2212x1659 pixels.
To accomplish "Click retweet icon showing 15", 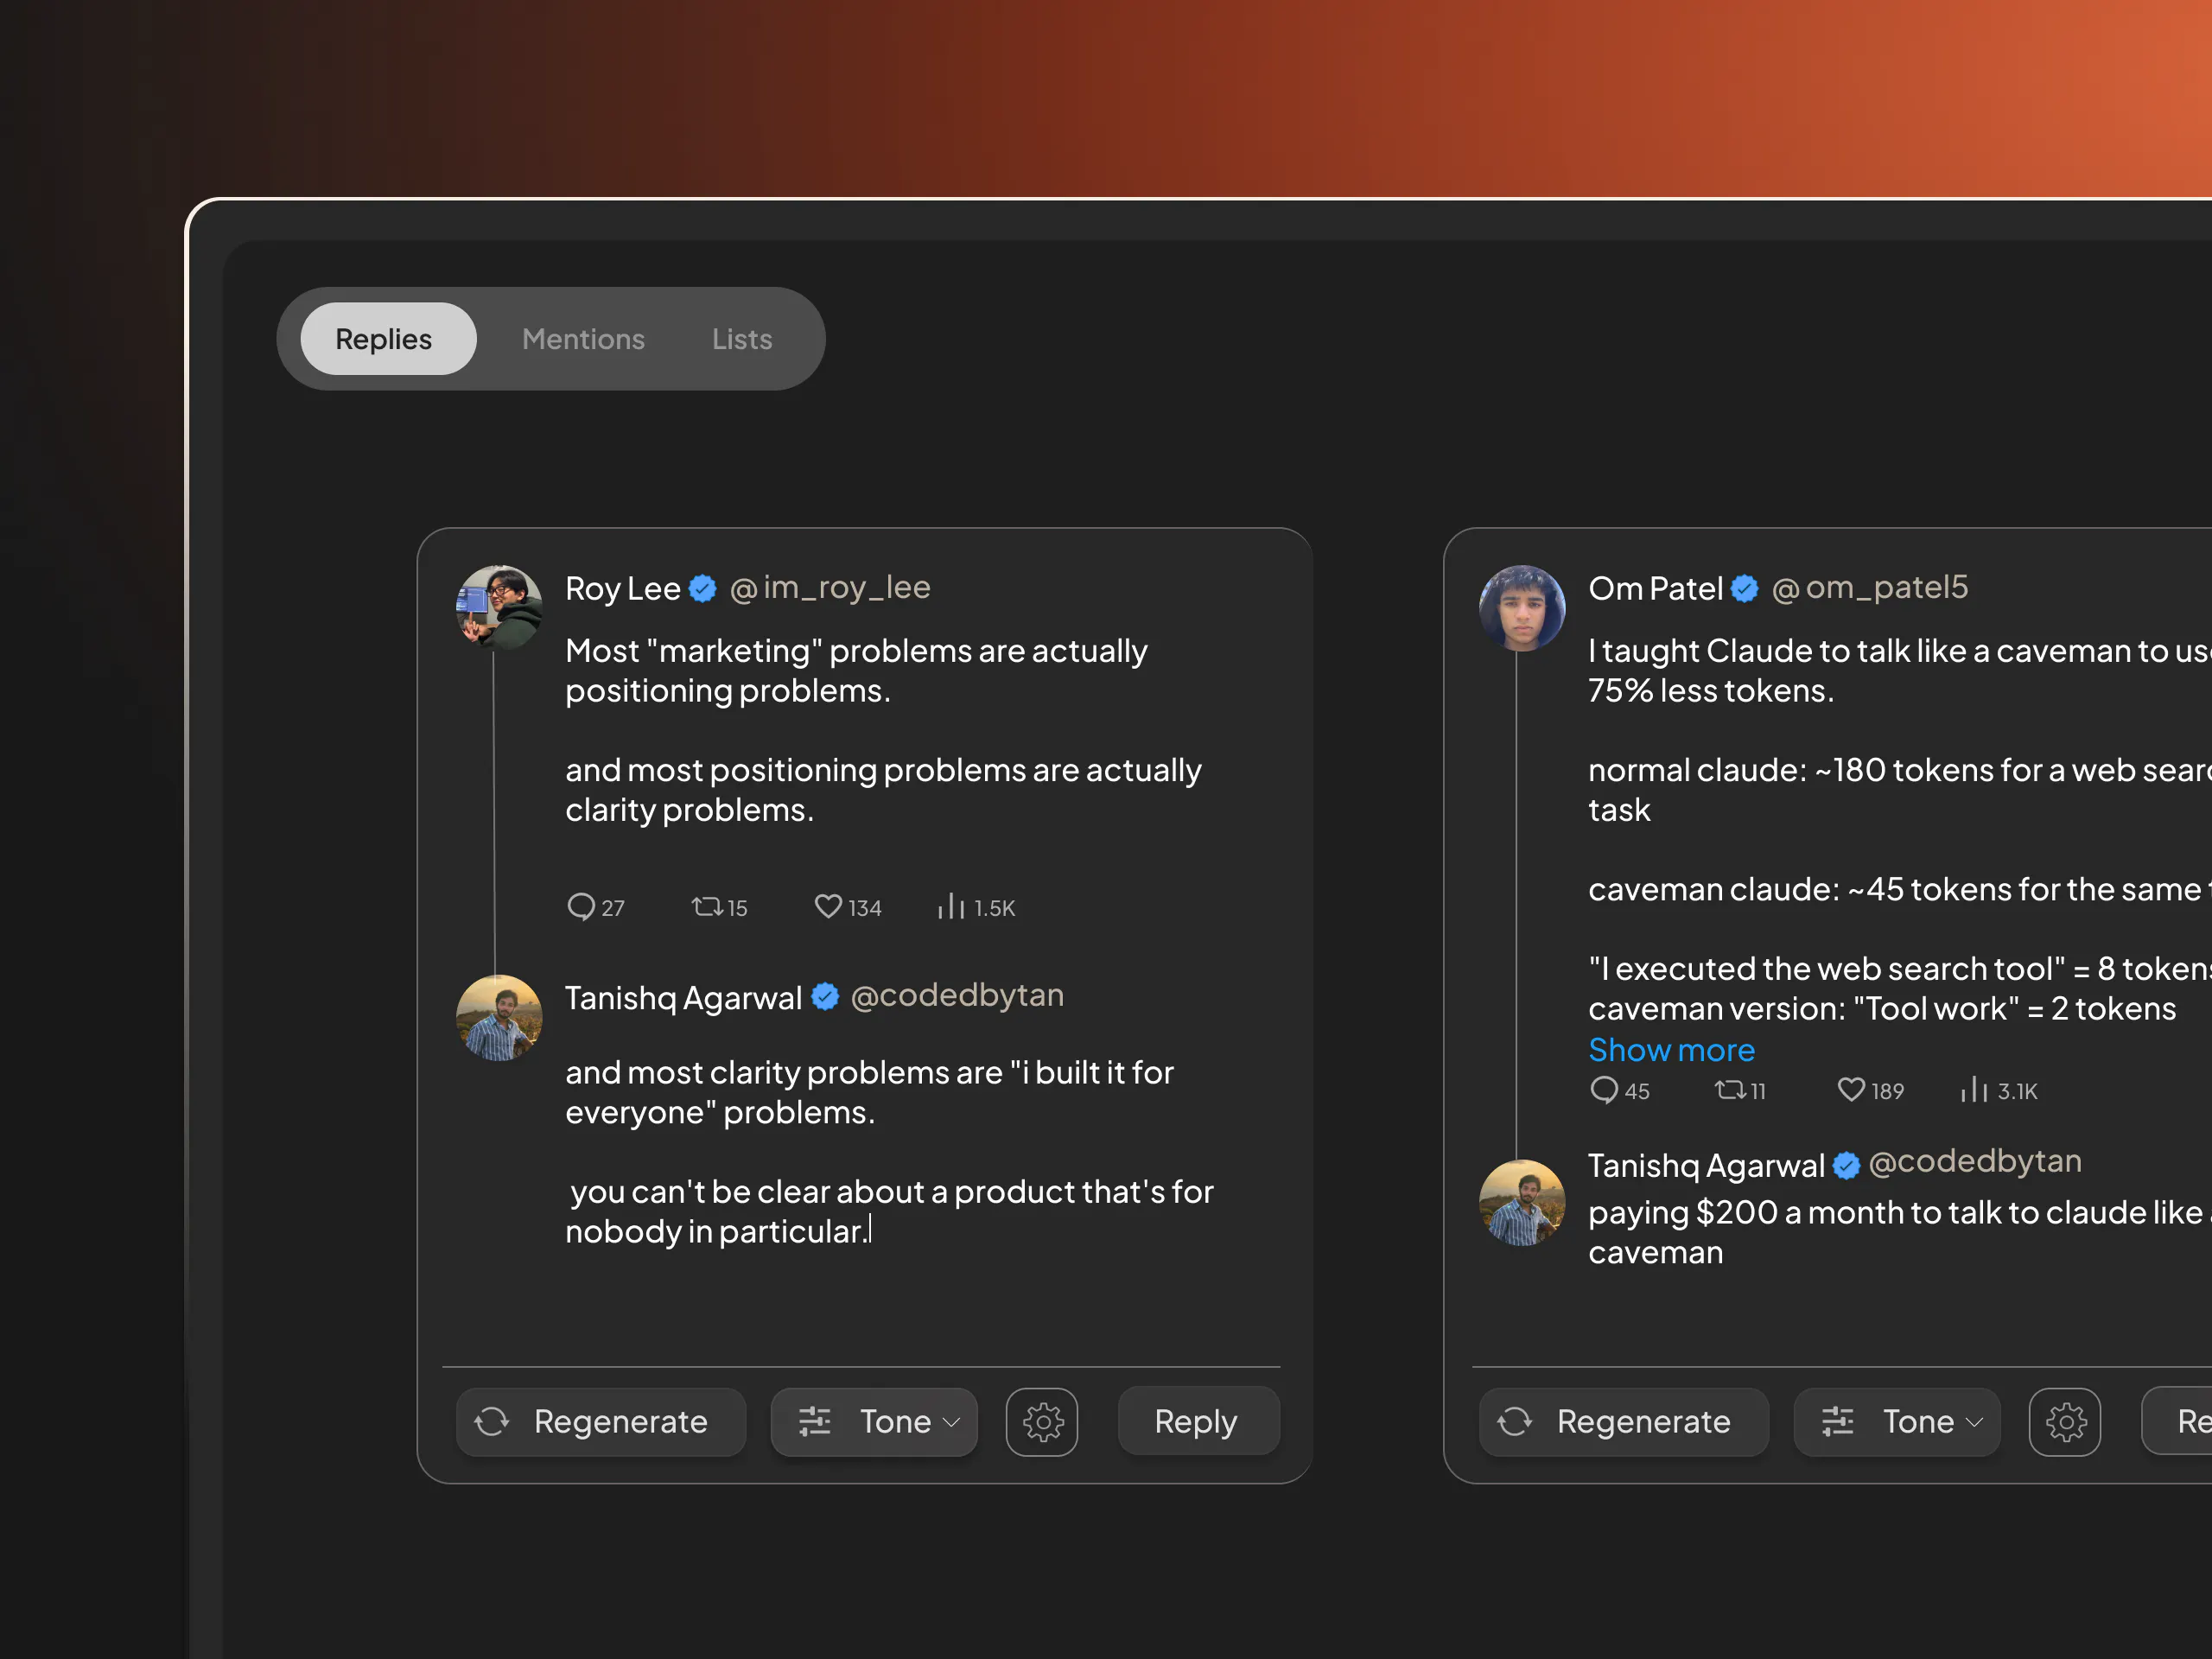I will [x=707, y=907].
